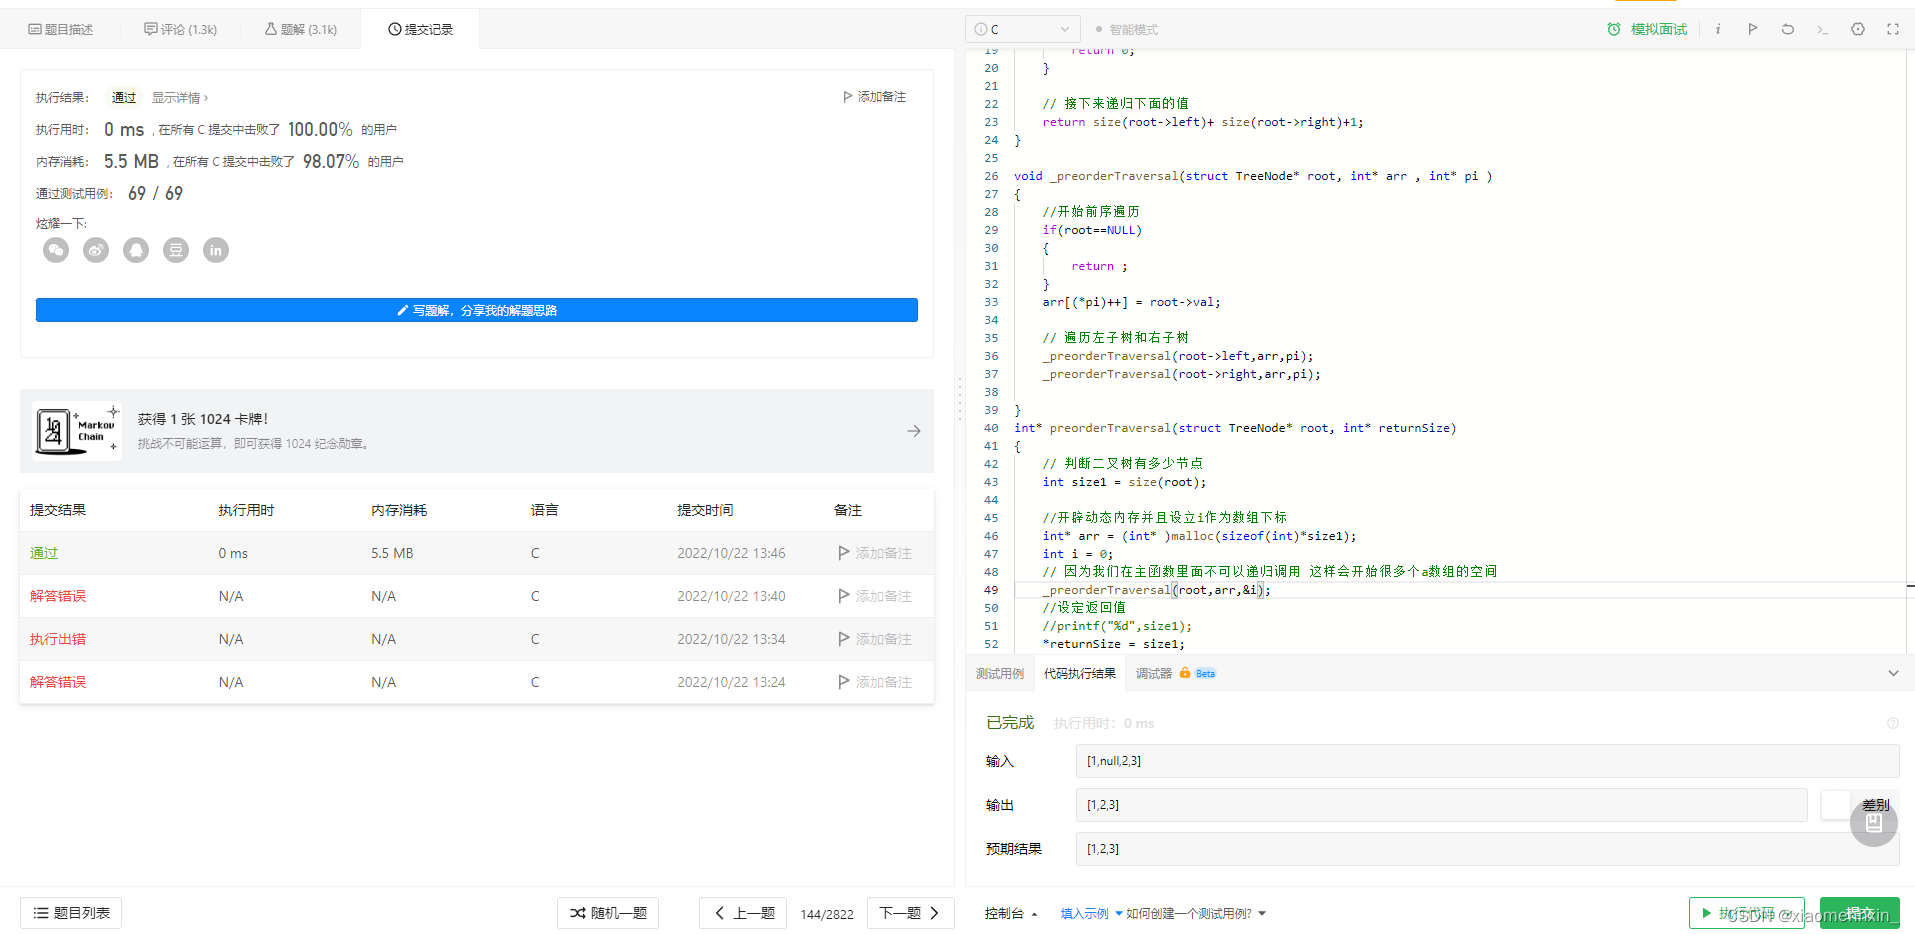1915x934 pixels.
Task: Open 解答错误 submission from 13:24
Action: [x=58, y=682]
